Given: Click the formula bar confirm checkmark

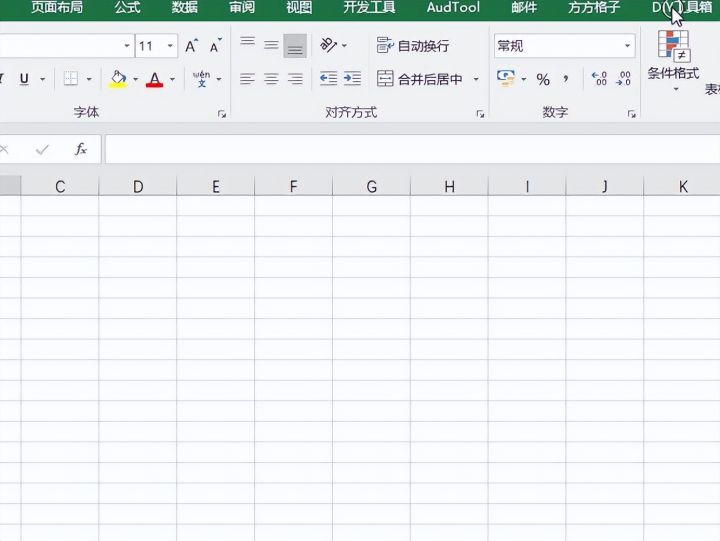Looking at the screenshot, I should (42, 149).
